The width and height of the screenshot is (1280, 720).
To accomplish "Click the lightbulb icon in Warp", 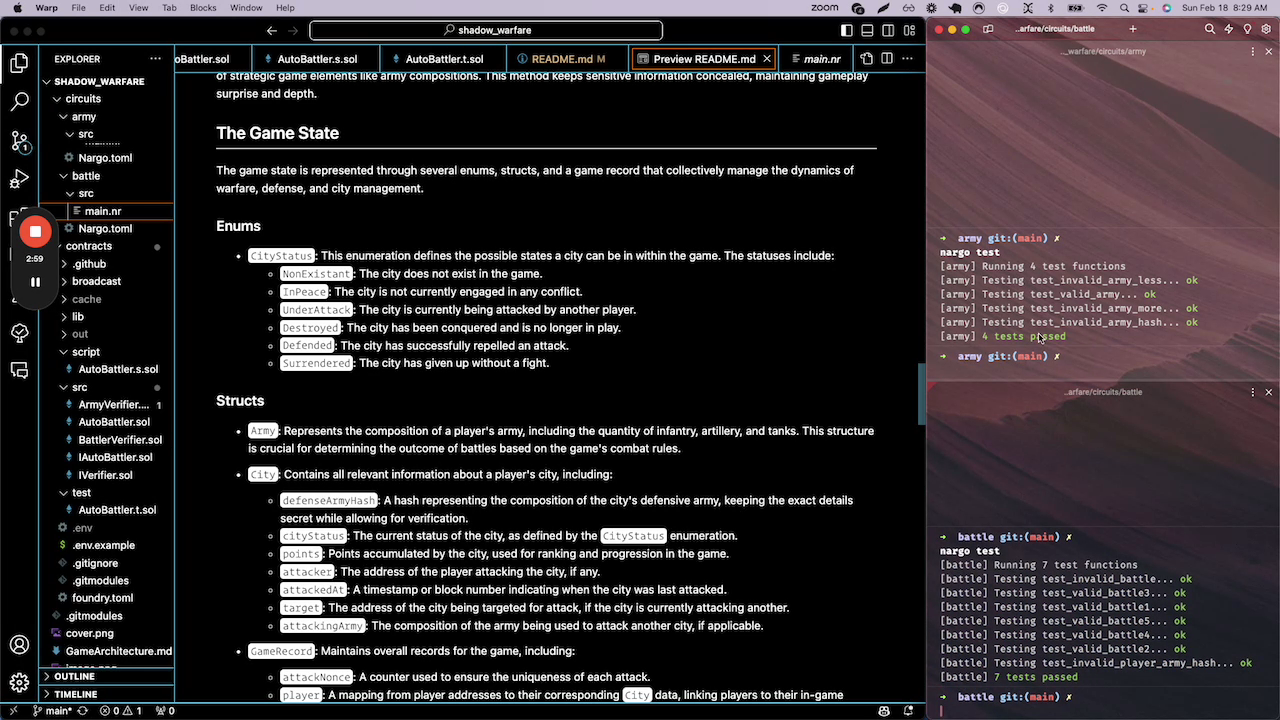I will [1248, 29].
